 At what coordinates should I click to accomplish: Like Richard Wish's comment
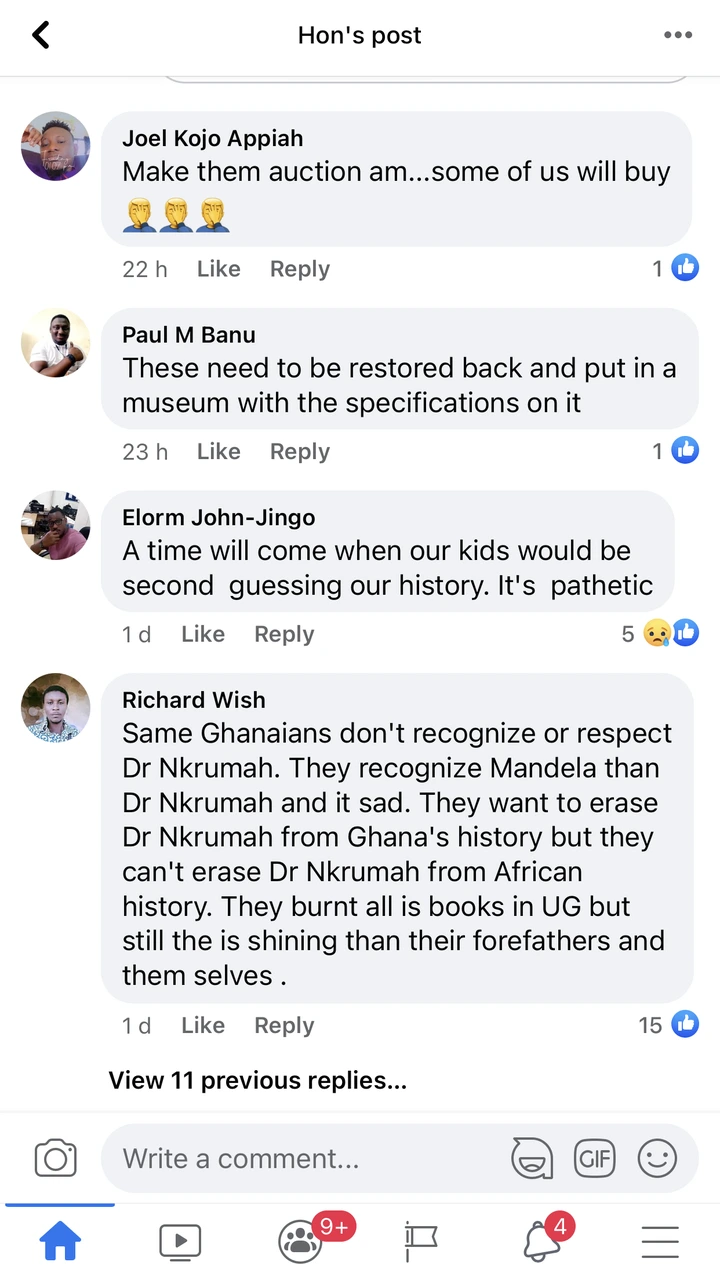point(202,1025)
